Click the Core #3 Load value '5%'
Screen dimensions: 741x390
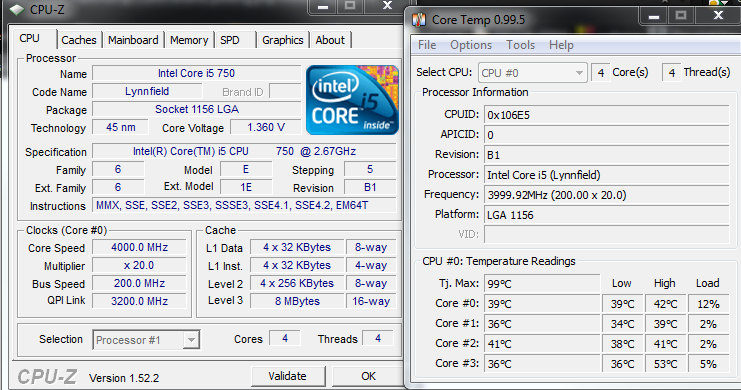(708, 364)
